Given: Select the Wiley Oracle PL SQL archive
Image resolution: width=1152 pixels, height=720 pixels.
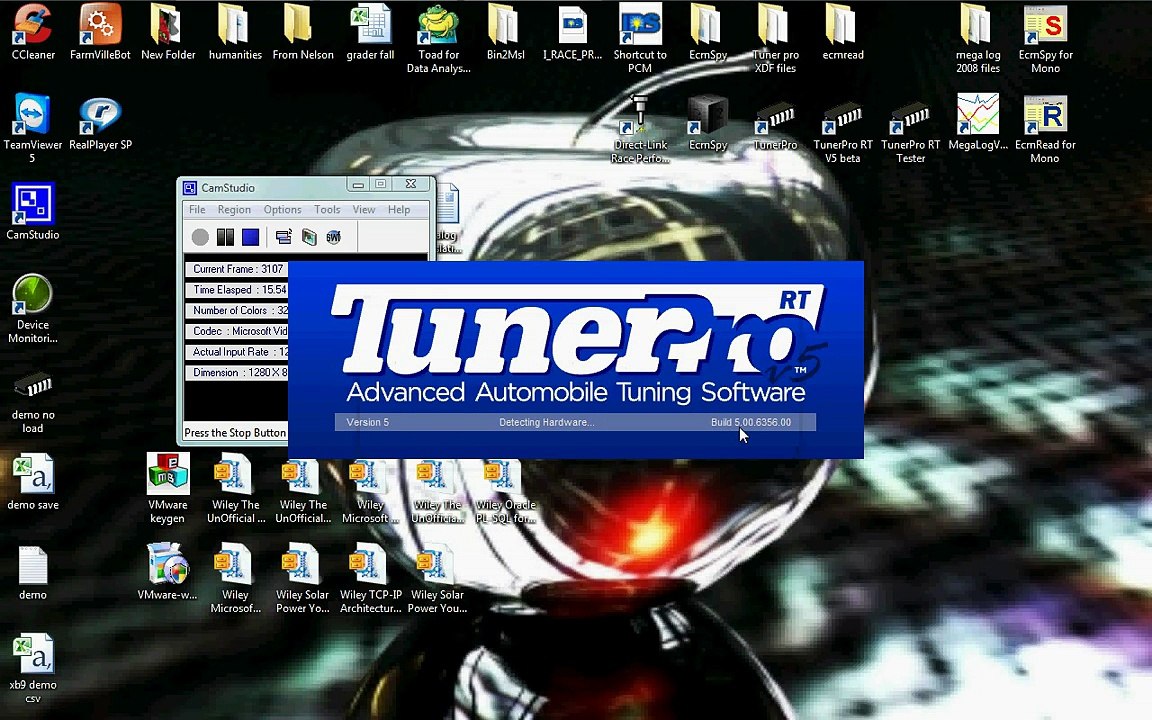Looking at the screenshot, I should (505, 489).
